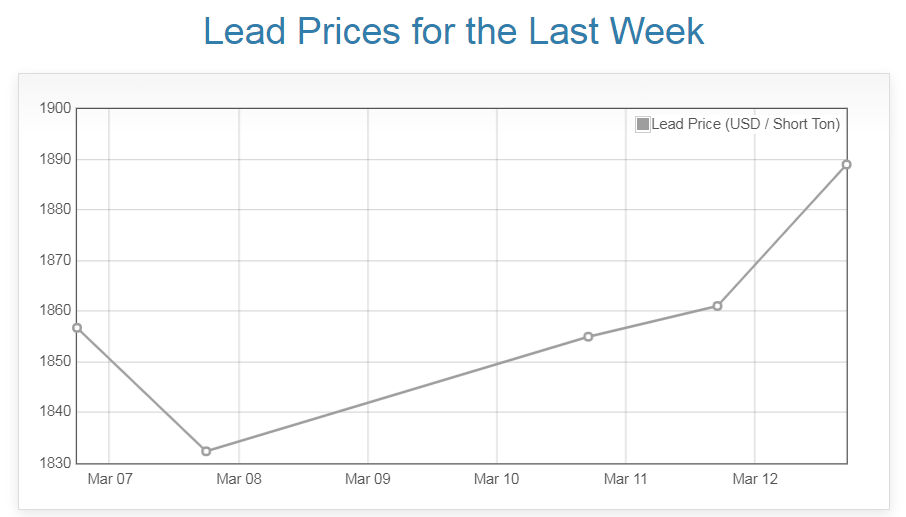Screen dimensions: 906x517
Task: Click the first data point on the left axis
Action: tap(77, 328)
